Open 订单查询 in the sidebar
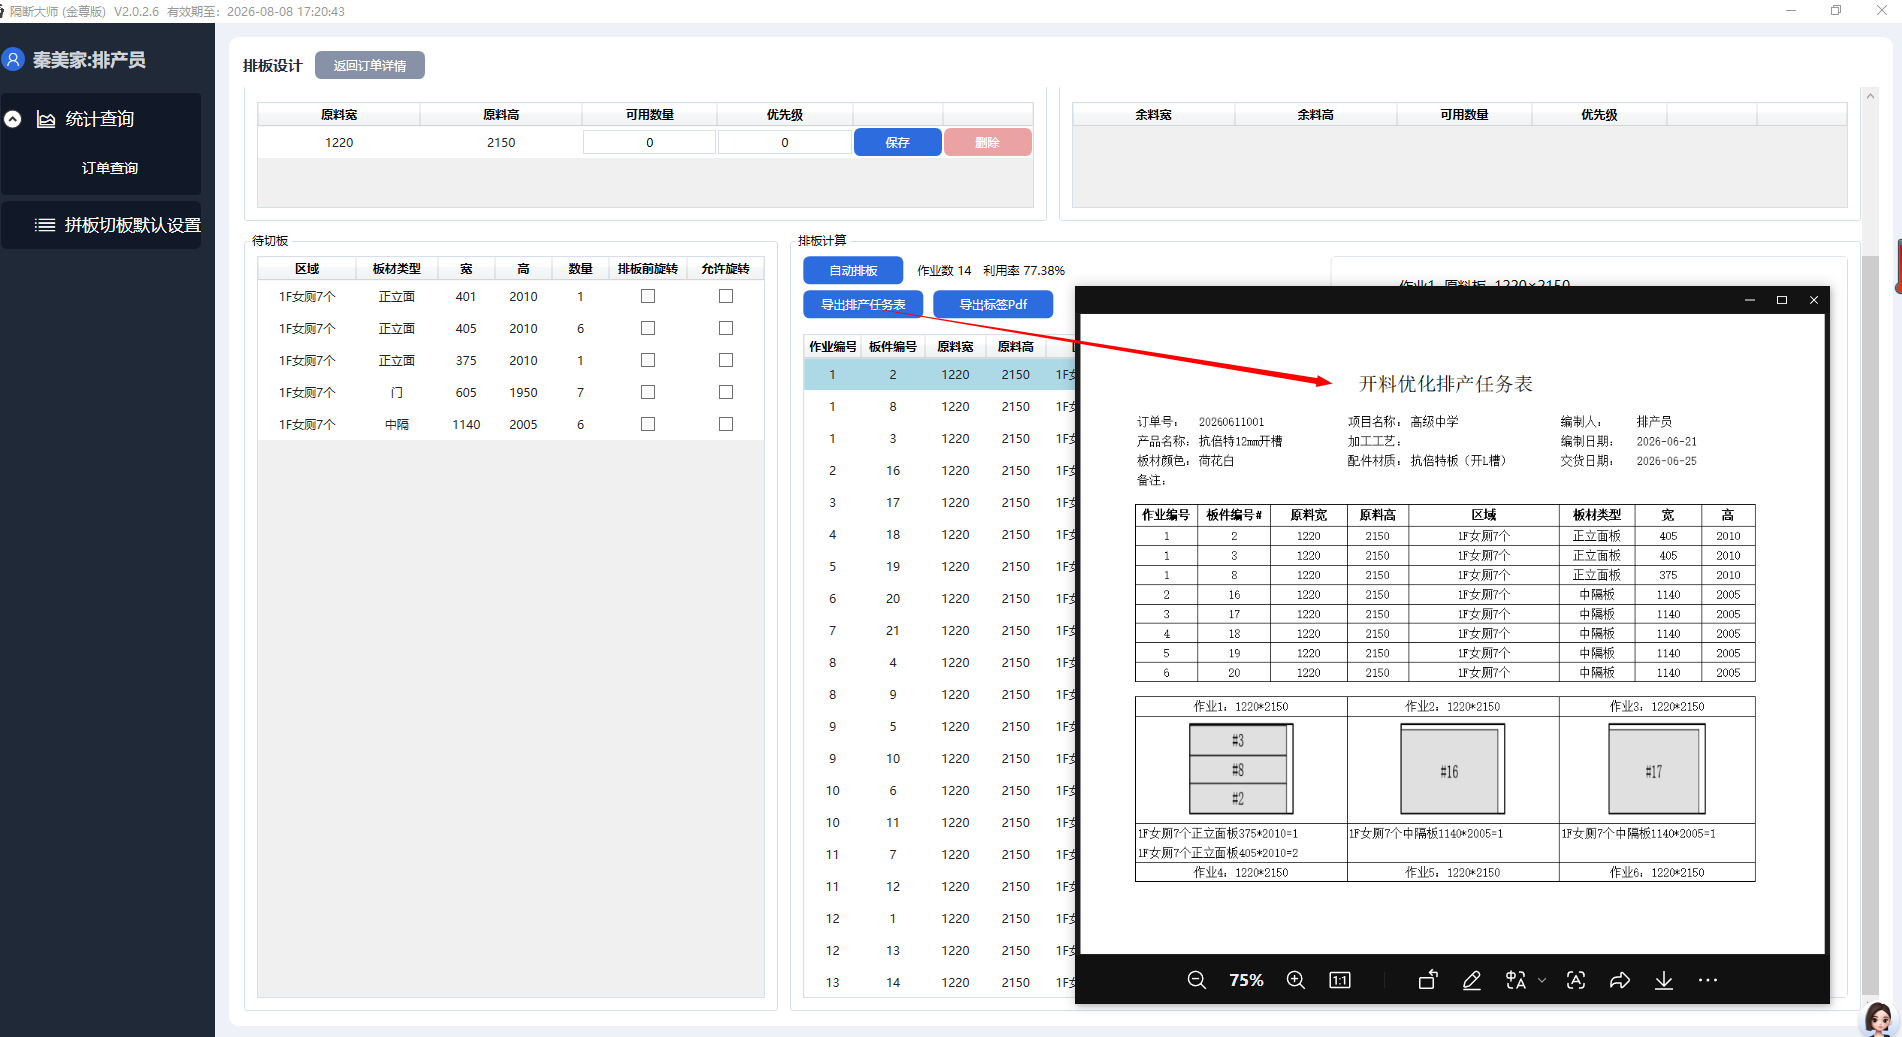Viewport: 1902px width, 1037px height. click(110, 168)
